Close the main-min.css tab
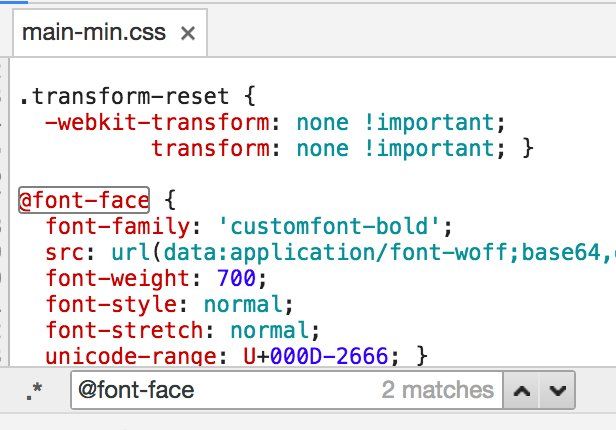The width and height of the screenshot is (616, 430). 188,33
